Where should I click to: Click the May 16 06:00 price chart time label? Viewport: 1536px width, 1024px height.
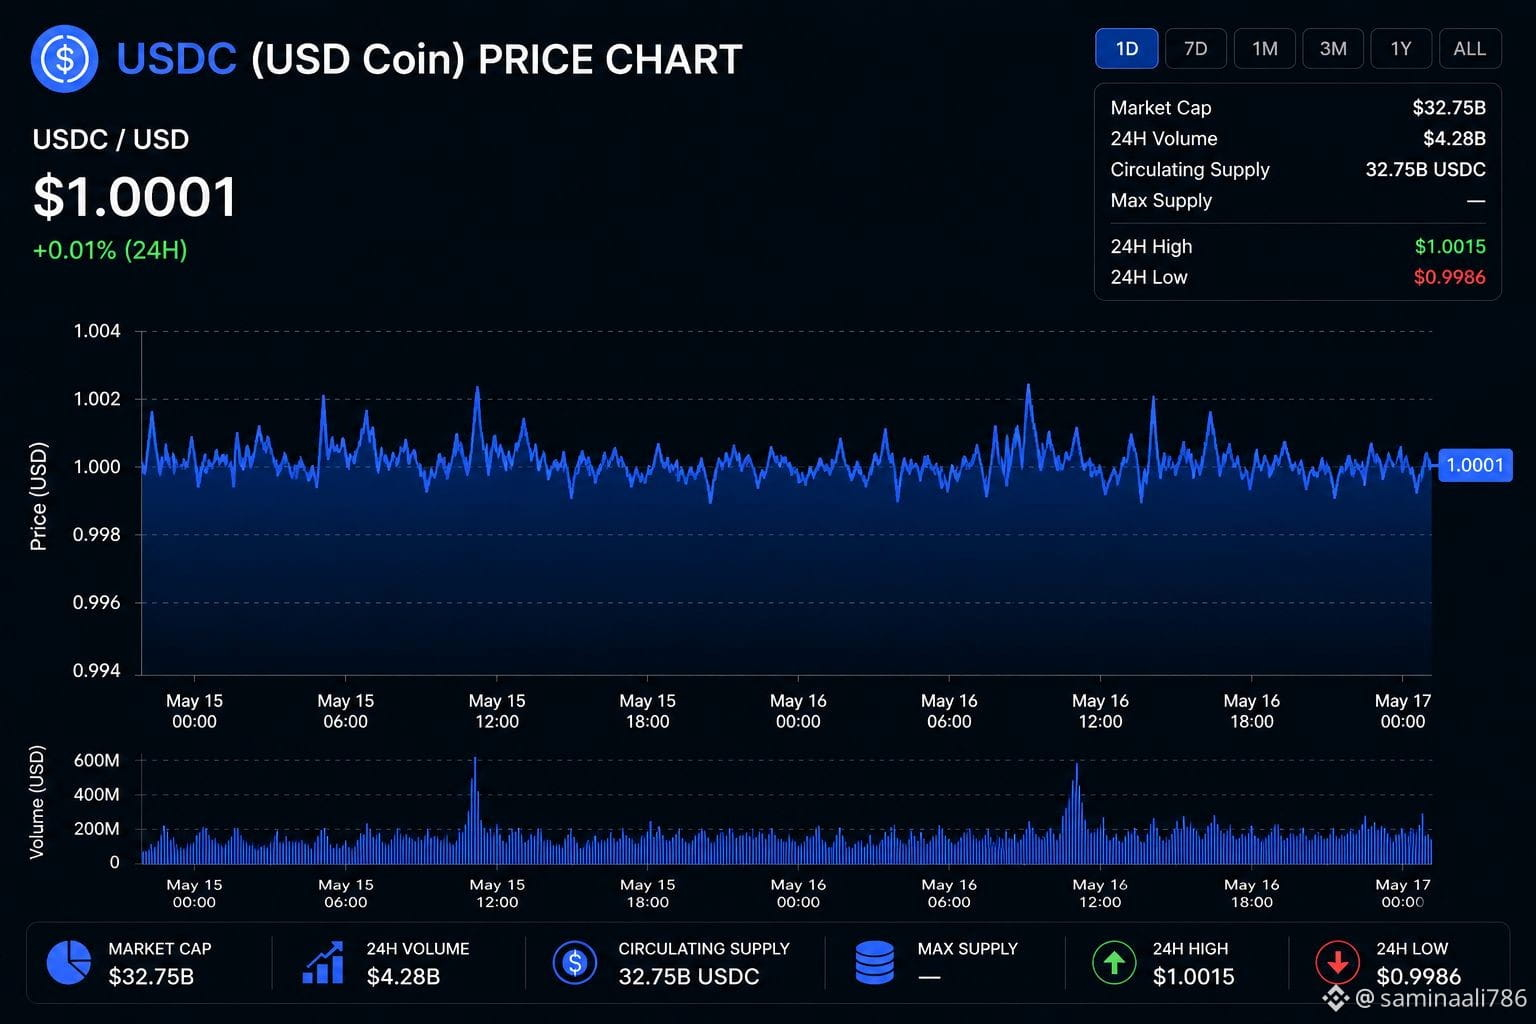[949, 711]
